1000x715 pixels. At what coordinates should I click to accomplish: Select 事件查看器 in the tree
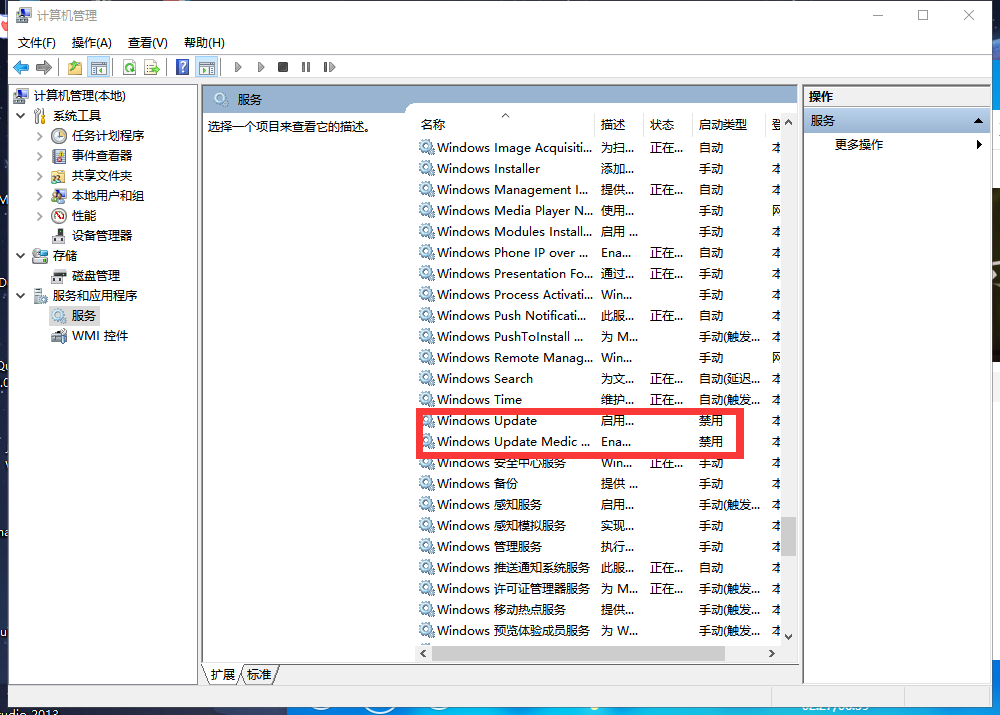pyautogui.click(x=102, y=156)
